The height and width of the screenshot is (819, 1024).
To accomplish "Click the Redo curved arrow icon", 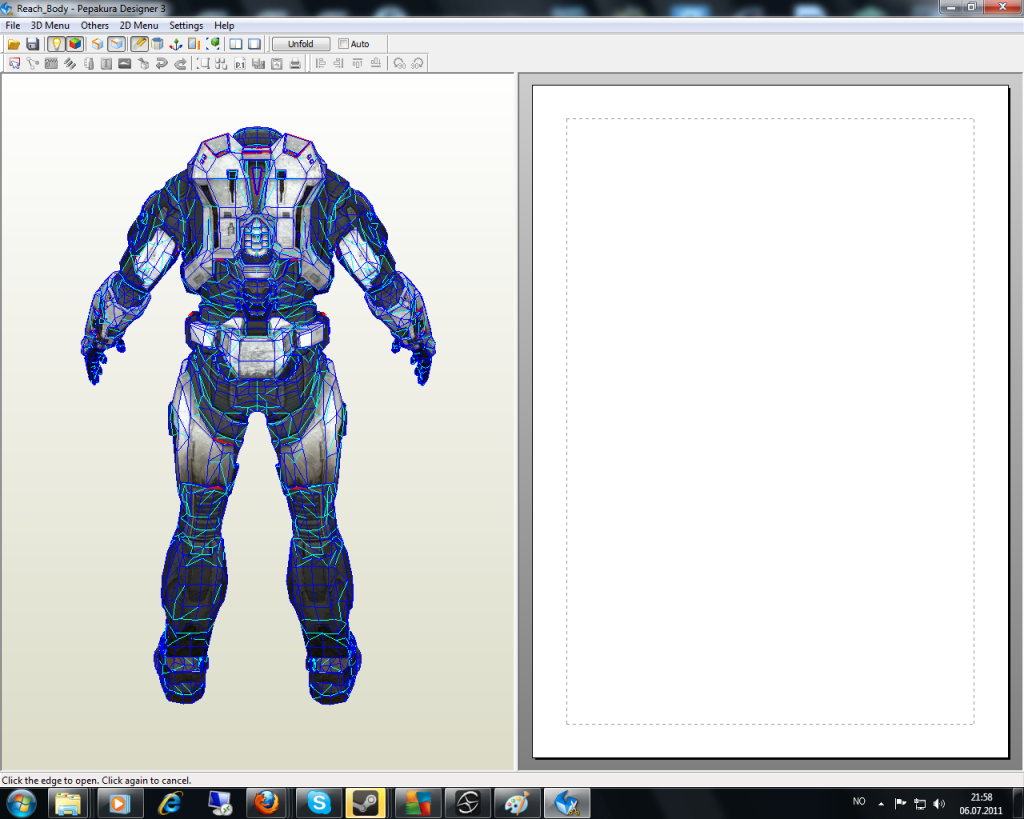I will click(180, 63).
